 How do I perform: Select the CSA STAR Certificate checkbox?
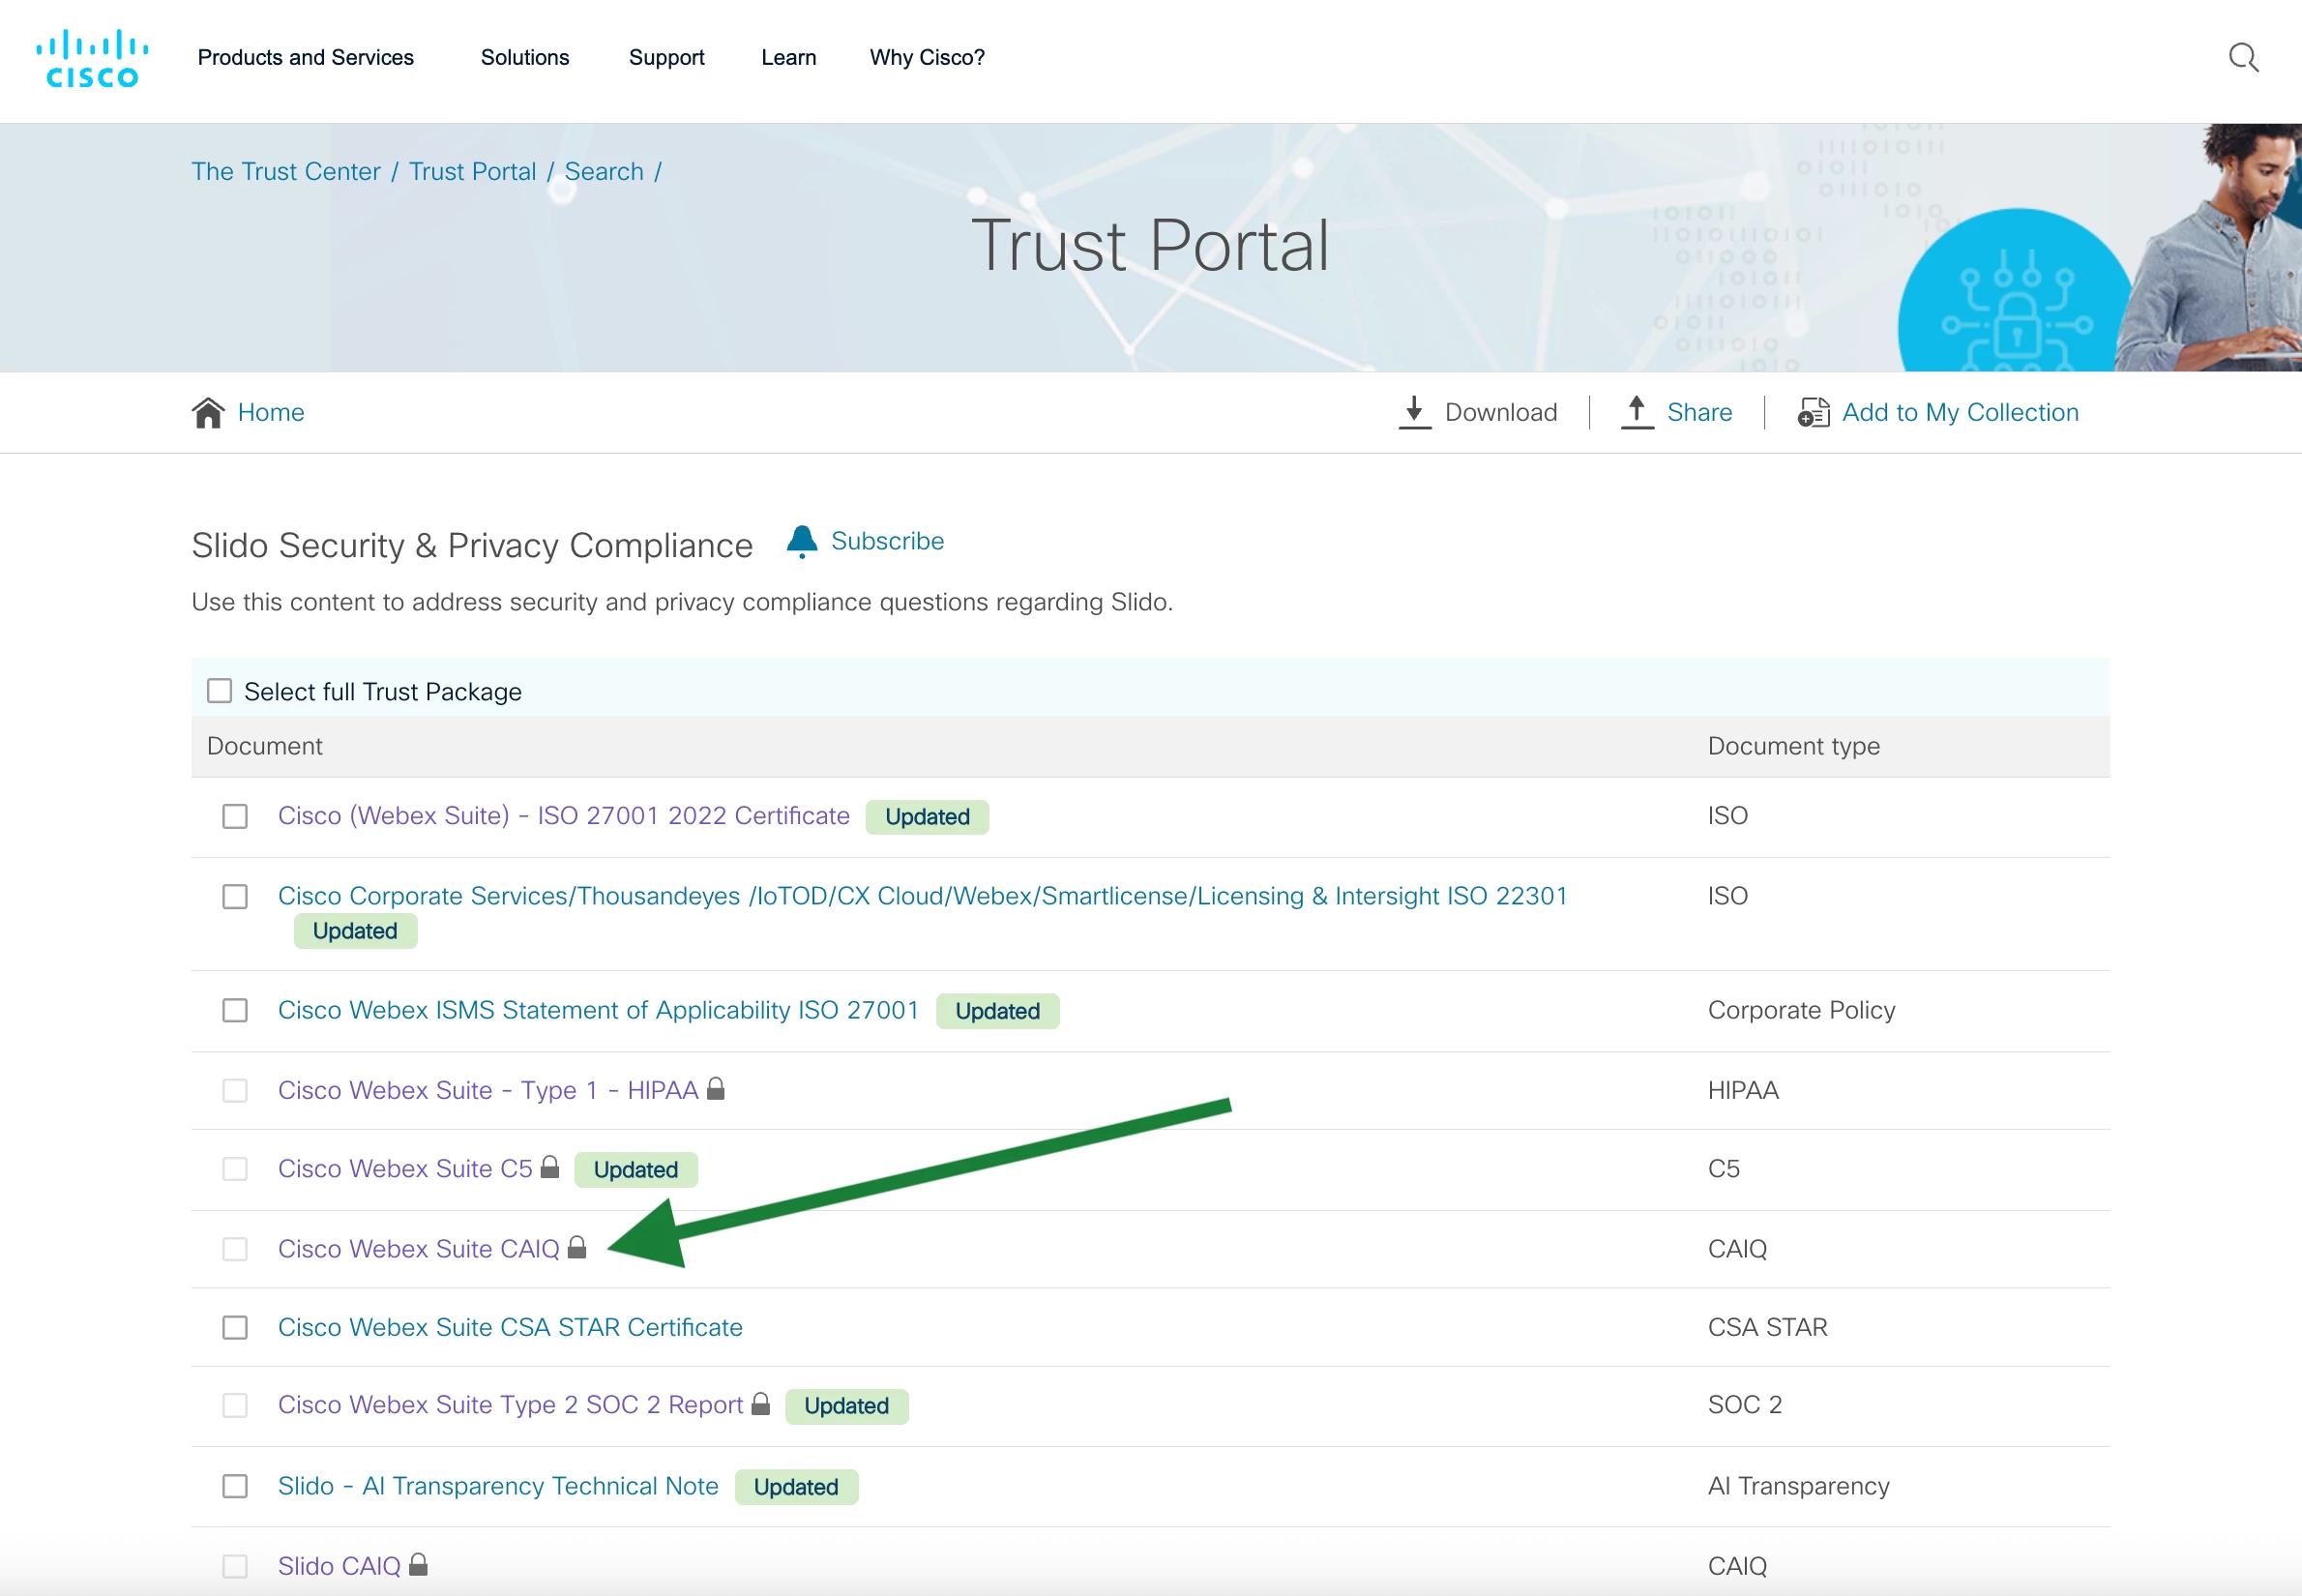tap(235, 1327)
